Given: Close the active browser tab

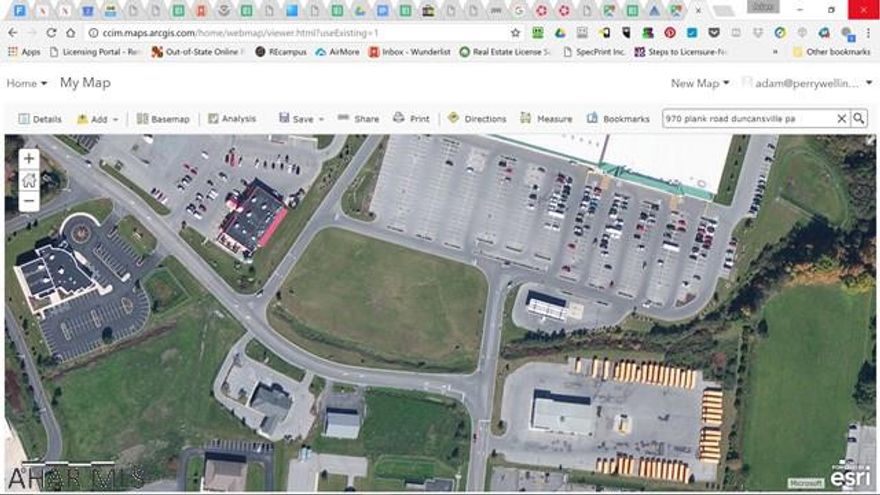Looking at the screenshot, I should [698, 11].
